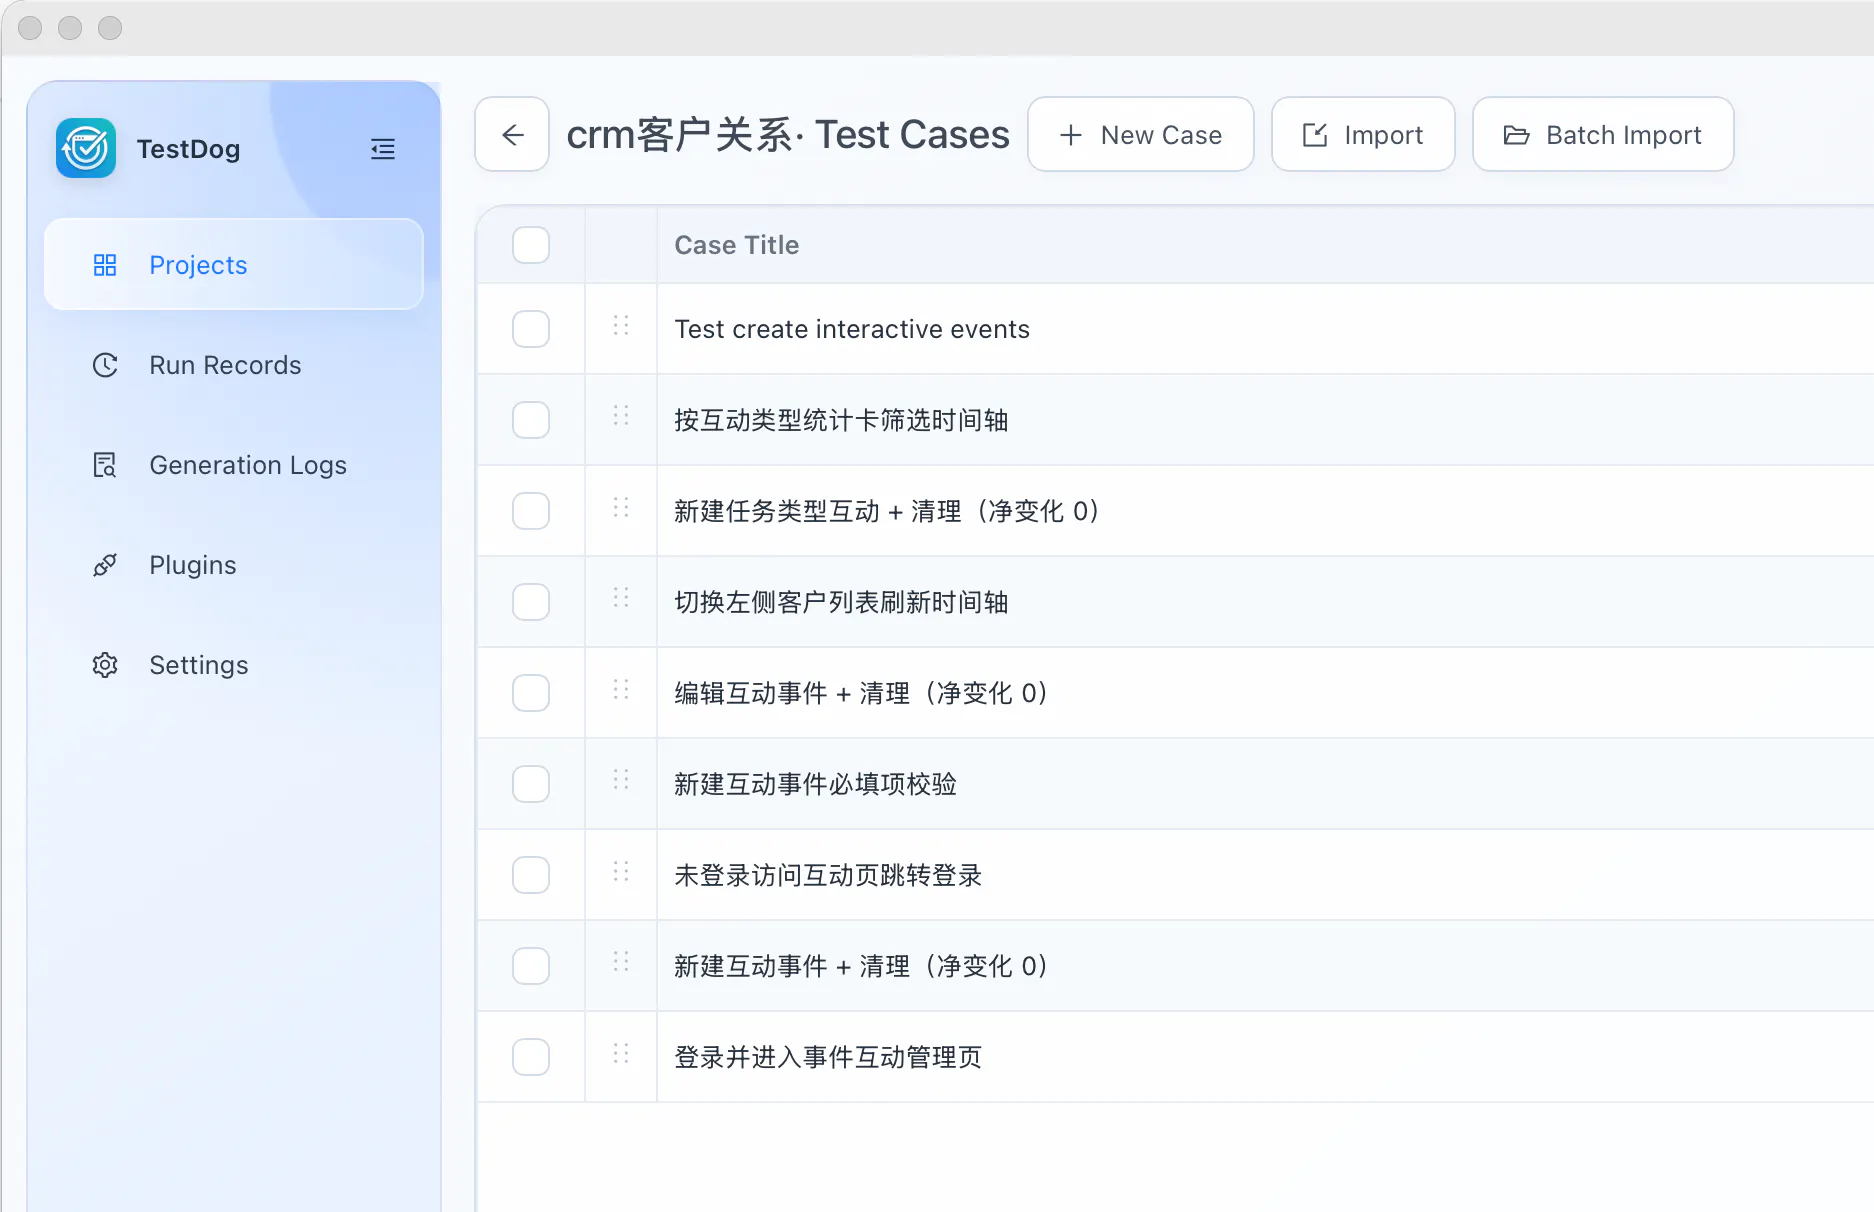Click the Generation Logs document icon

point(105,465)
